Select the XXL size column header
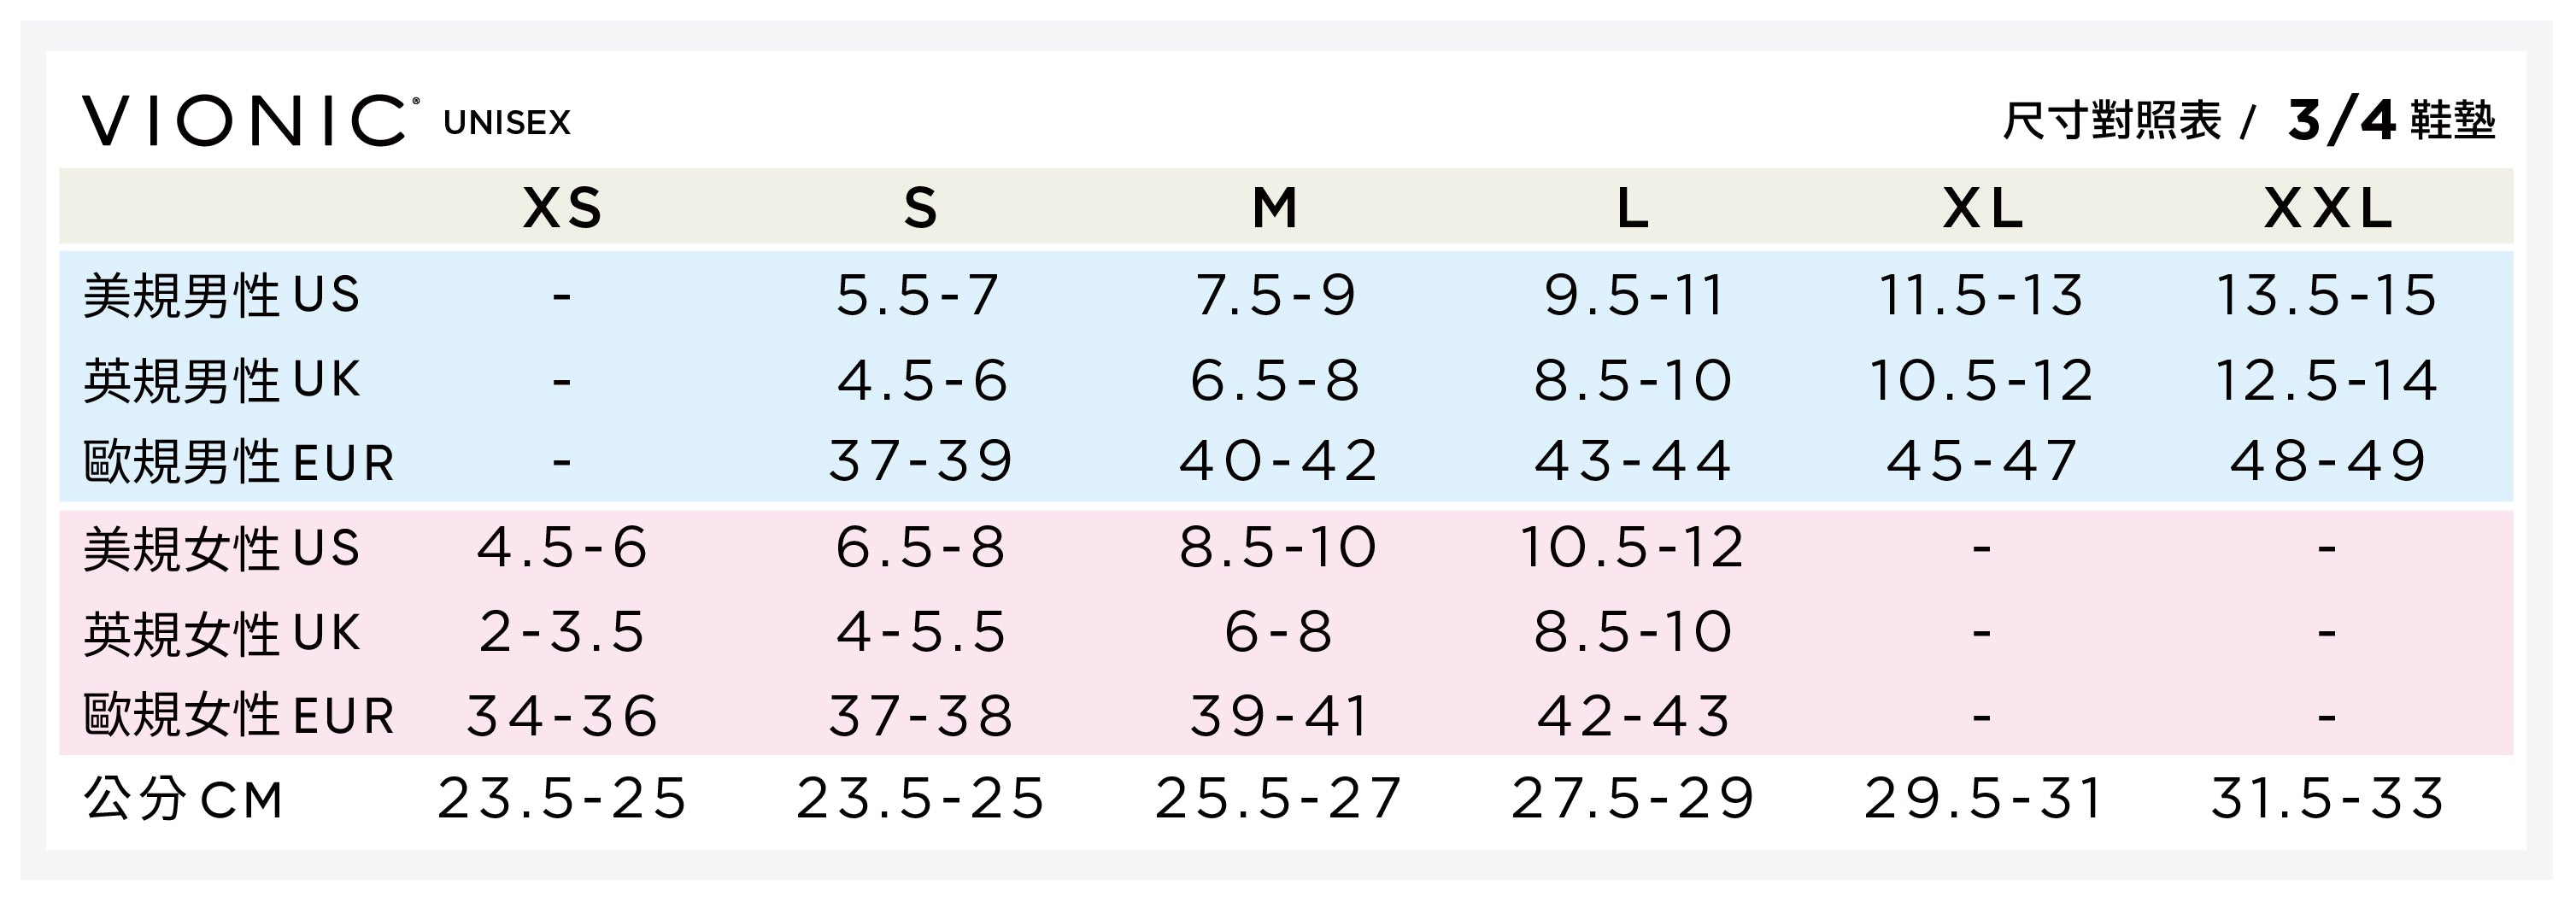Screen dimensions: 2576x902 [2328, 209]
